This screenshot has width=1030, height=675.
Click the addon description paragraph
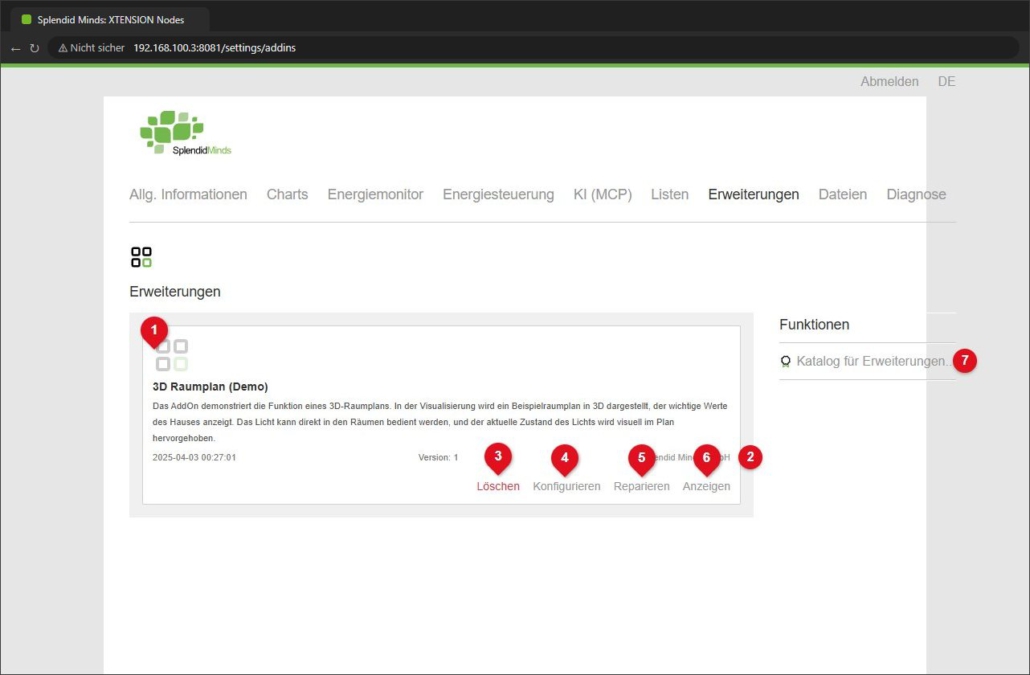pyautogui.click(x=439, y=422)
